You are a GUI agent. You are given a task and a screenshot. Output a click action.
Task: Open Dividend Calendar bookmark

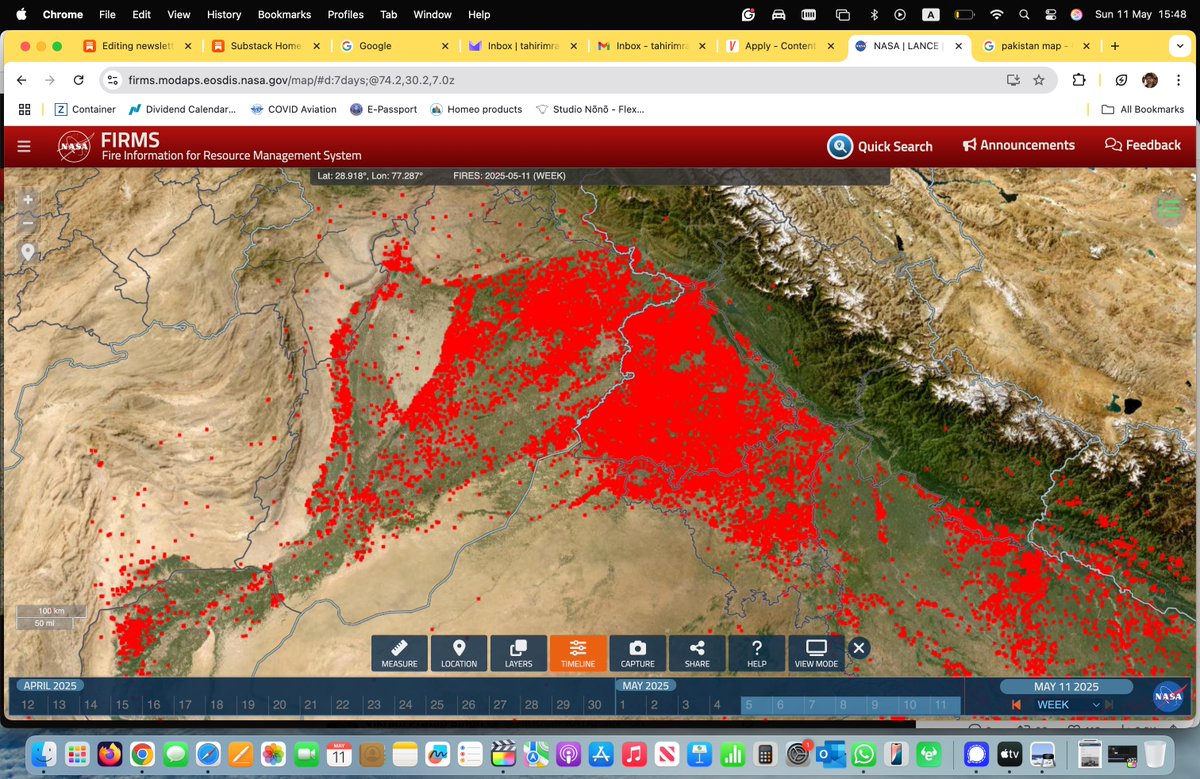pos(181,109)
